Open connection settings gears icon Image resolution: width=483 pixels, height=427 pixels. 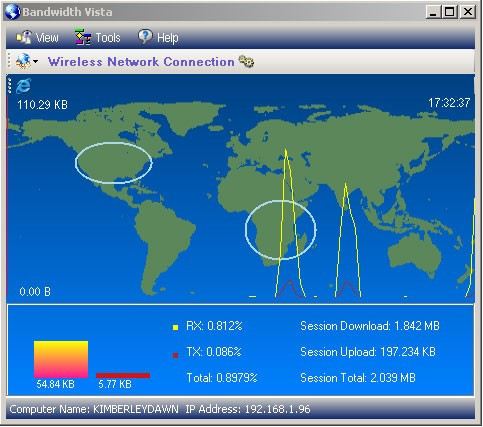247,61
